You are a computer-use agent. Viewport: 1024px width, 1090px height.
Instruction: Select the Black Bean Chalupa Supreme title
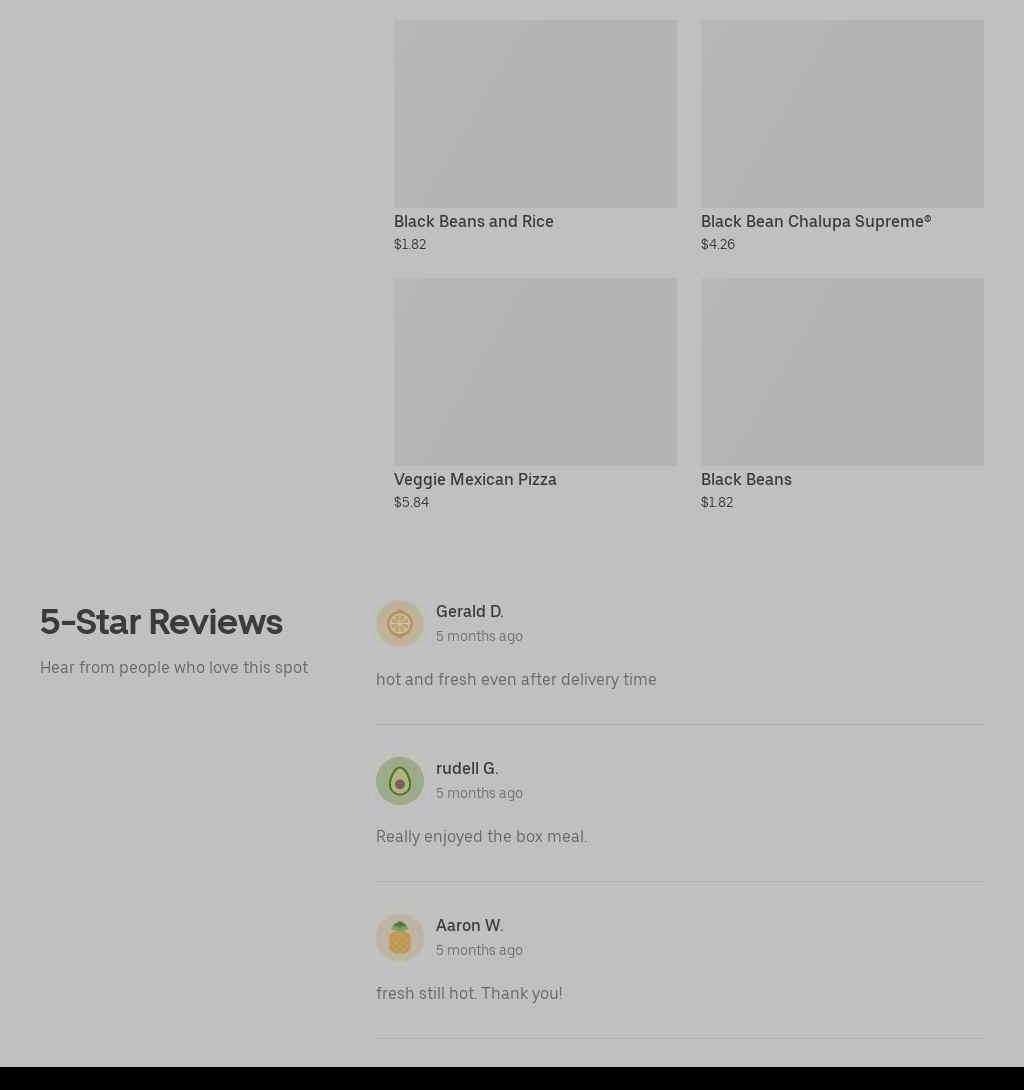[x=815, y=221]
